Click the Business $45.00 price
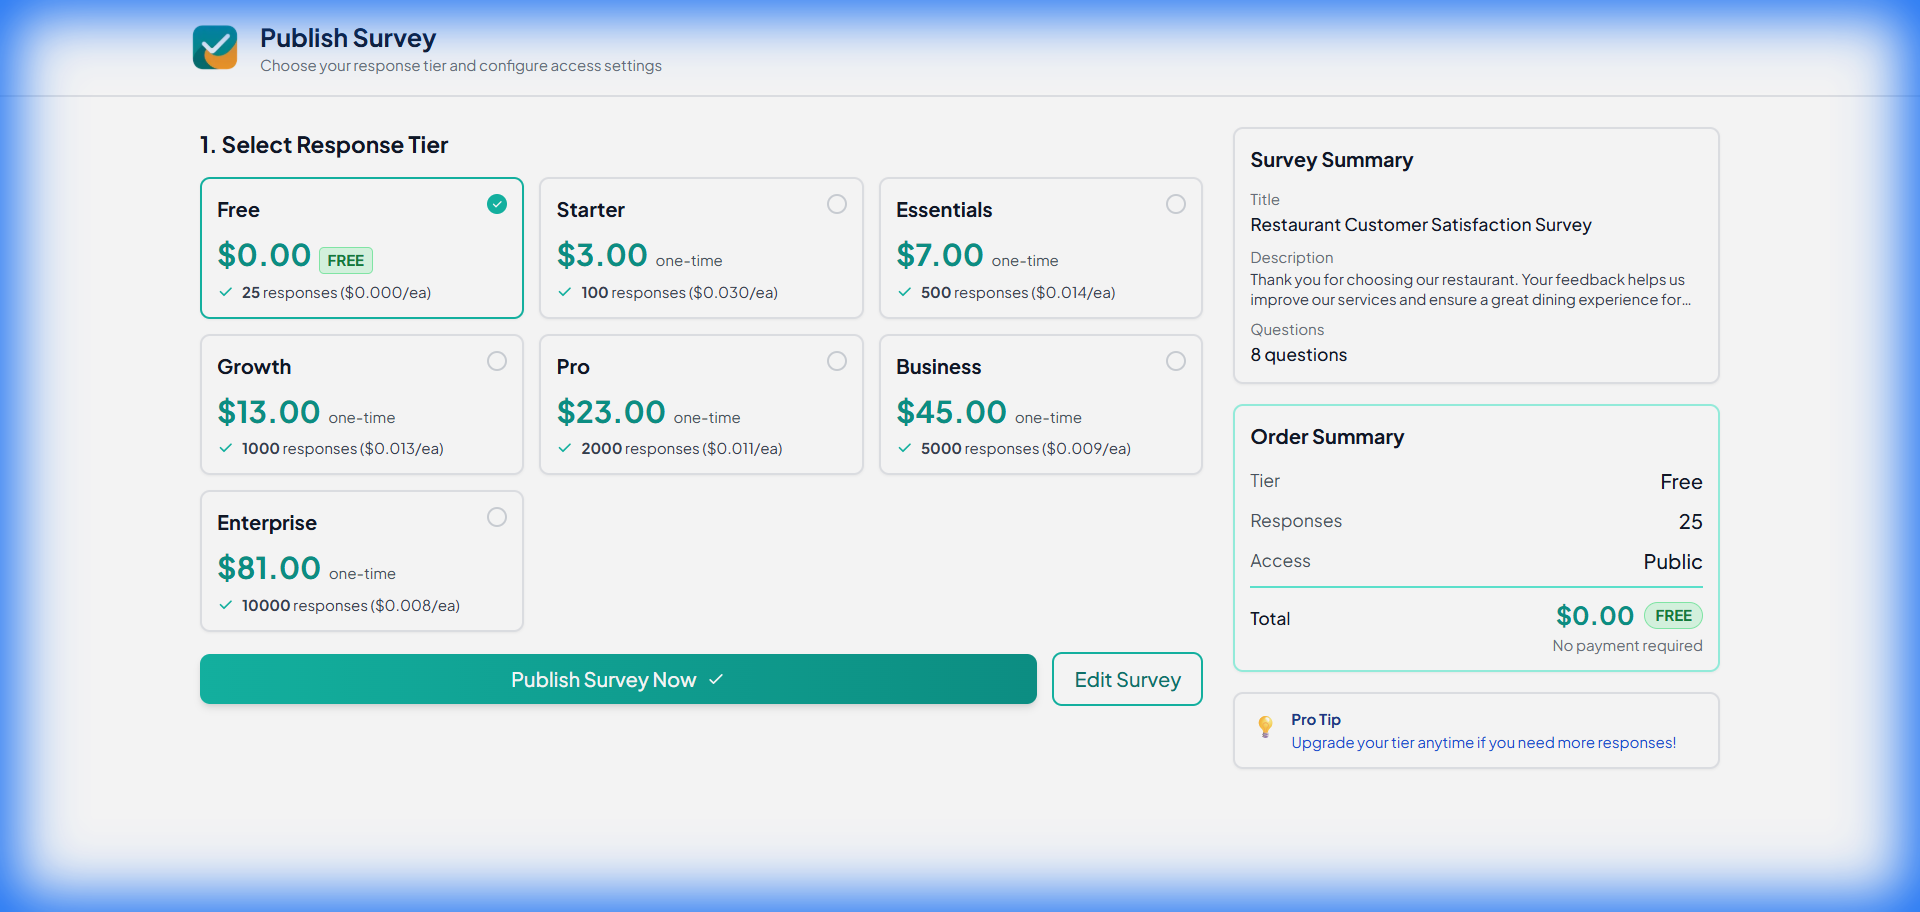This screenshot has width=1920, height=912. [951, 412]
